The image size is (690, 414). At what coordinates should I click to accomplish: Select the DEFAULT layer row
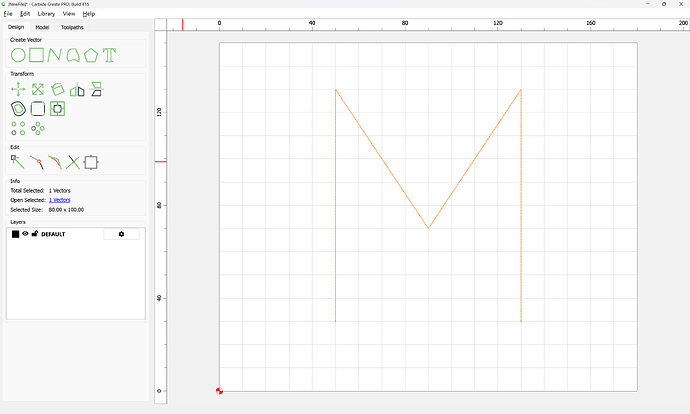(x=76, y=234)
